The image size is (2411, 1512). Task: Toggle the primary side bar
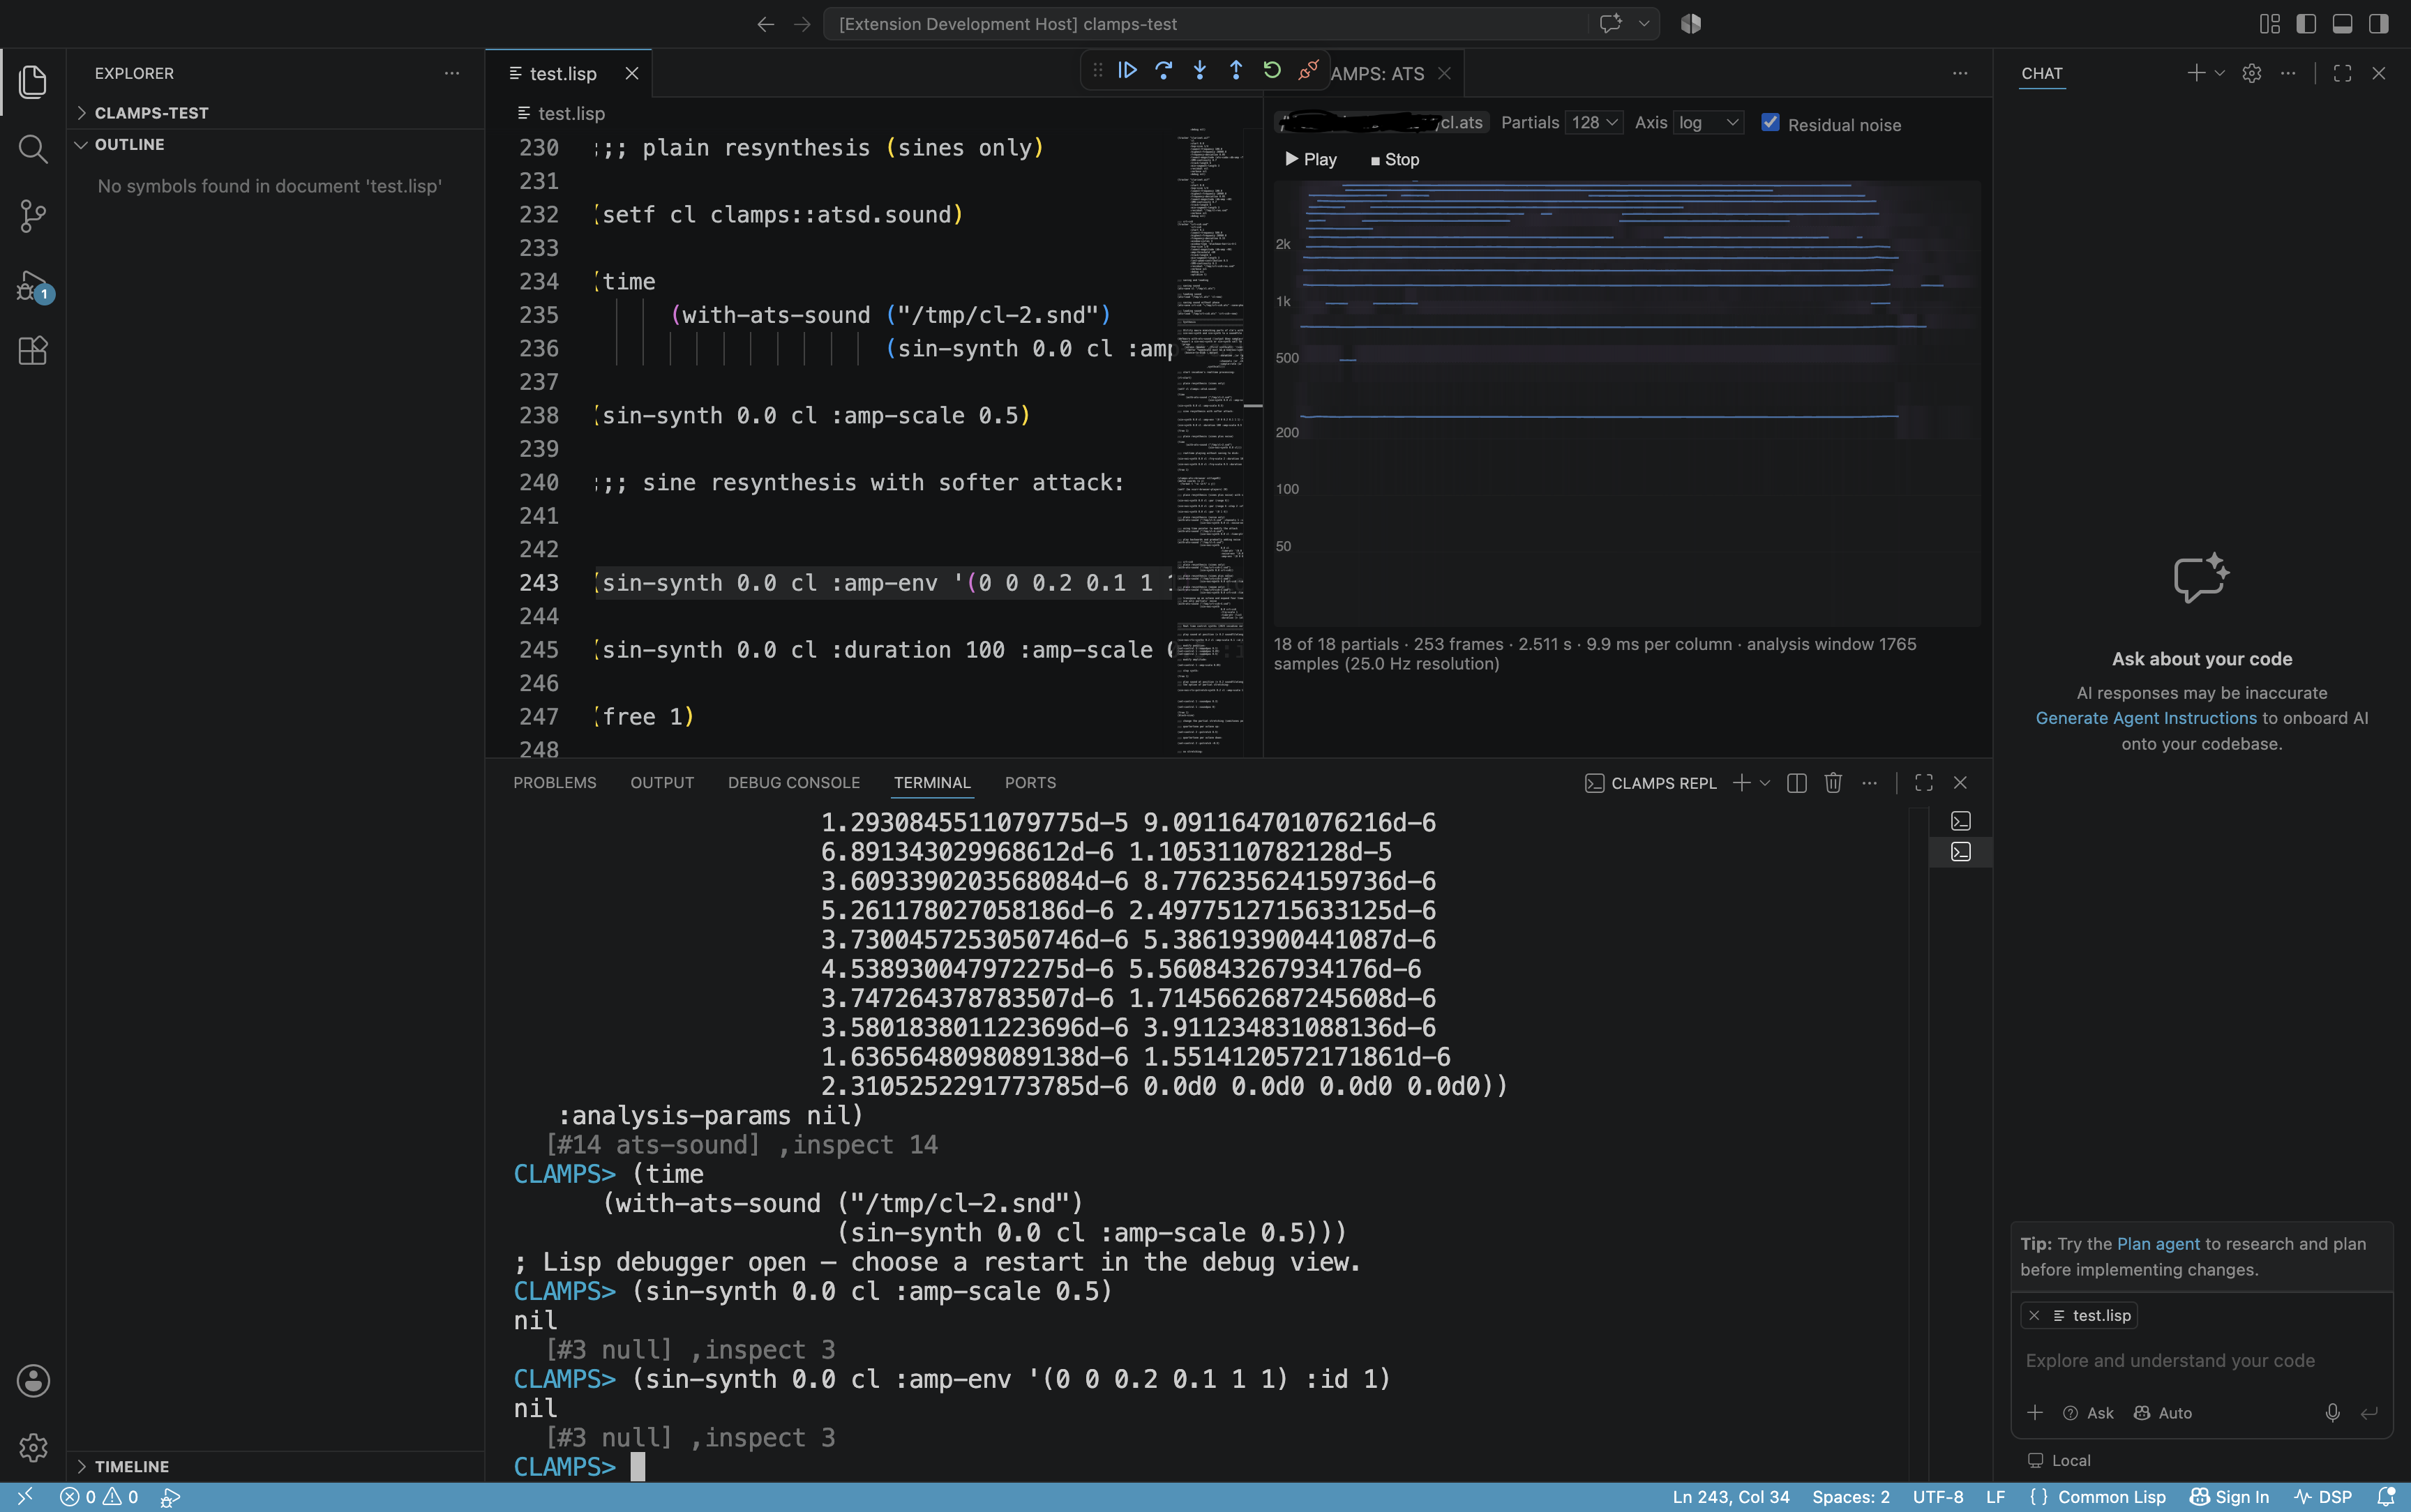pos(2306,24)
